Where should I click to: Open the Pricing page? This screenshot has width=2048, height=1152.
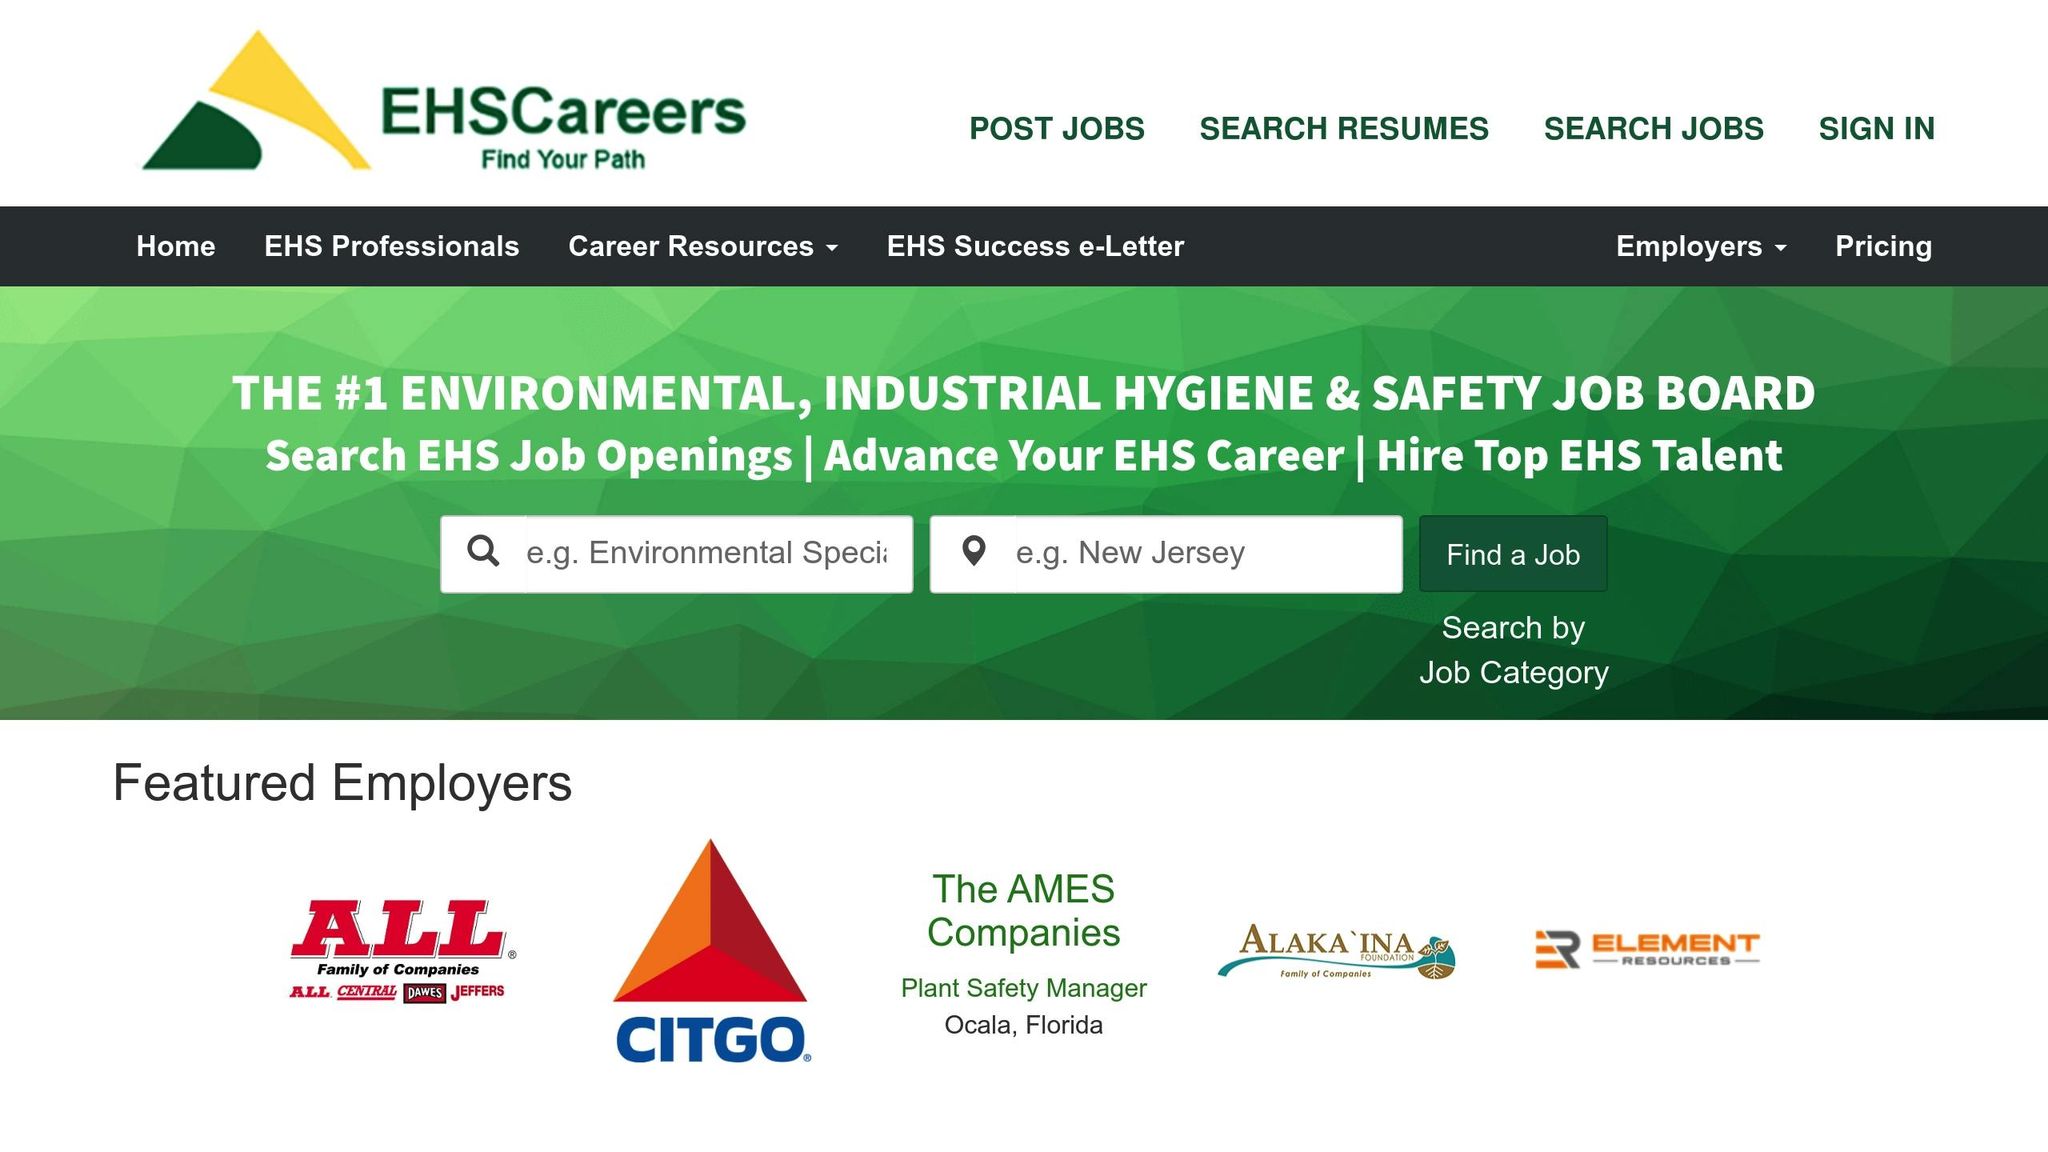click(x=1883, y=246)
